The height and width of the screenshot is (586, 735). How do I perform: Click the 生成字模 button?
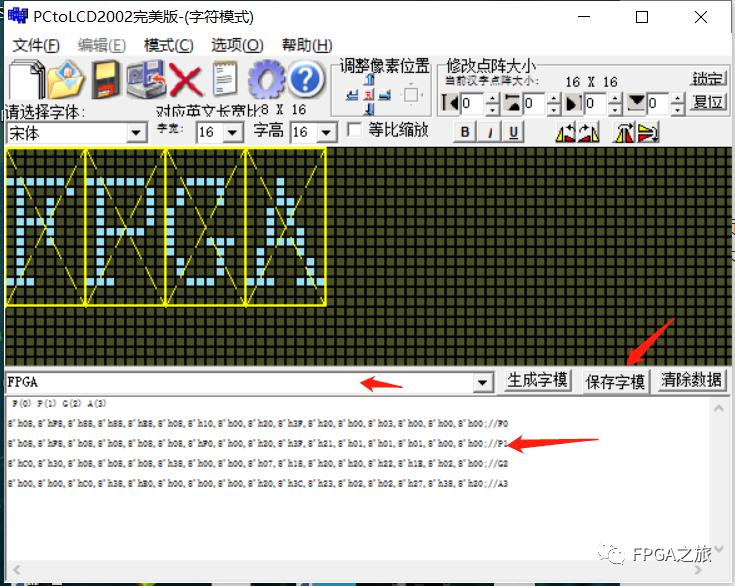(x=538, y=381)
